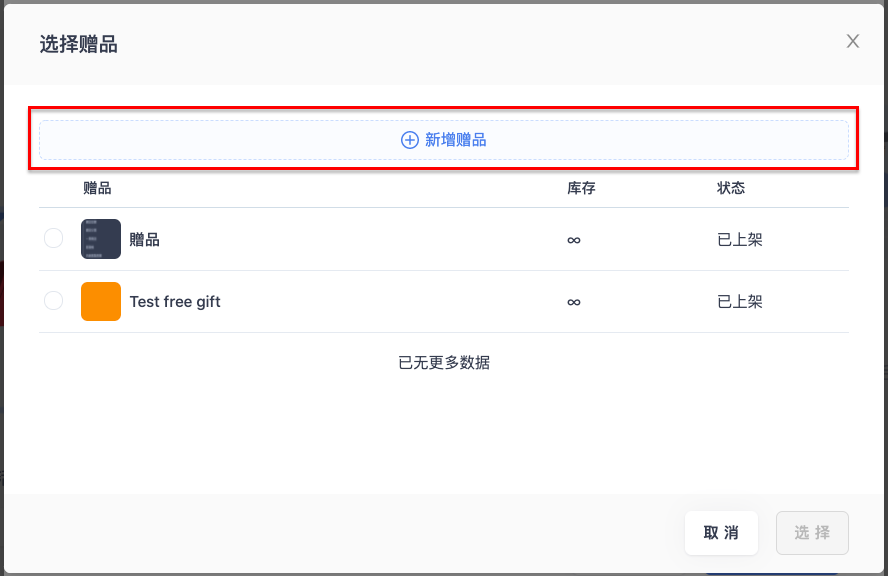Click the dark thumbnail of 赠品 item
The width and height of the screenshot is (888, 576).
101,239
